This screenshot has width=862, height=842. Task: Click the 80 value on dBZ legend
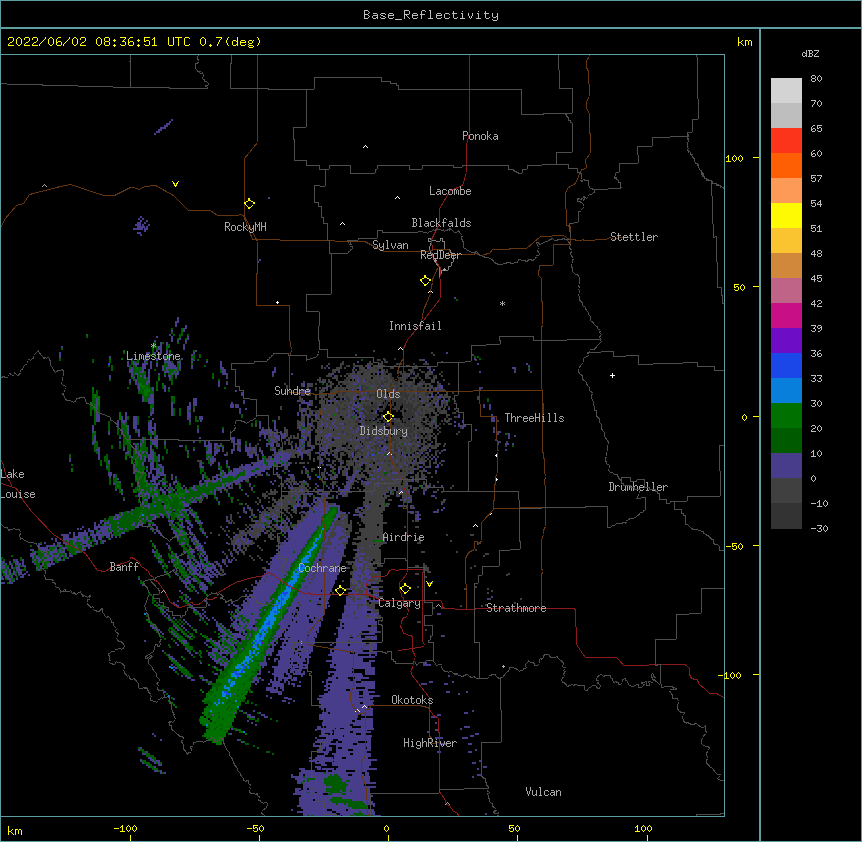pos(816,79)
